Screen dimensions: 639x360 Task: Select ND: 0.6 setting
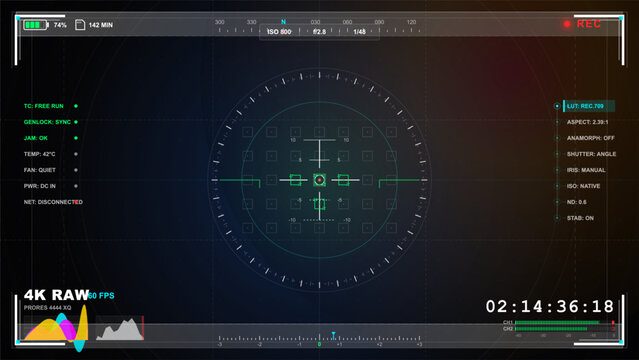point(577,202)
